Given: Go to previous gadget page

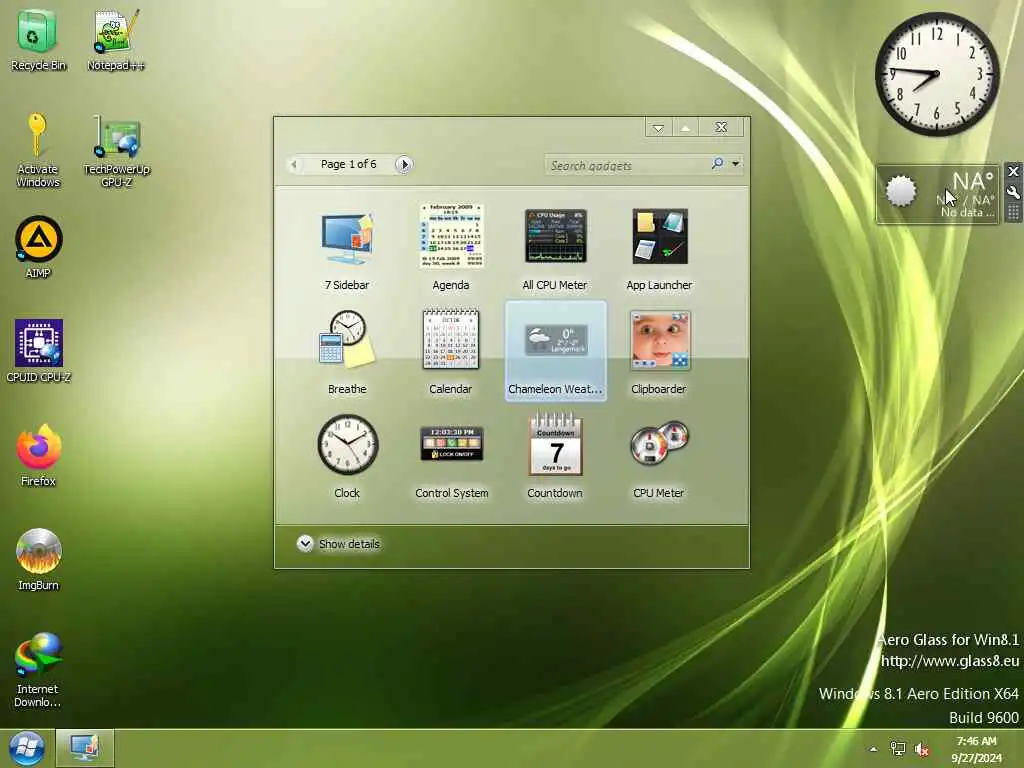Looking at the screenshot, I should tap(294, 165).
